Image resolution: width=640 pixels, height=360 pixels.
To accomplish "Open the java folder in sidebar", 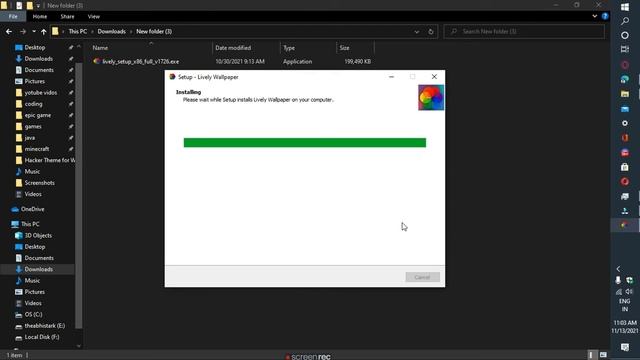I will tap(29, 138).
